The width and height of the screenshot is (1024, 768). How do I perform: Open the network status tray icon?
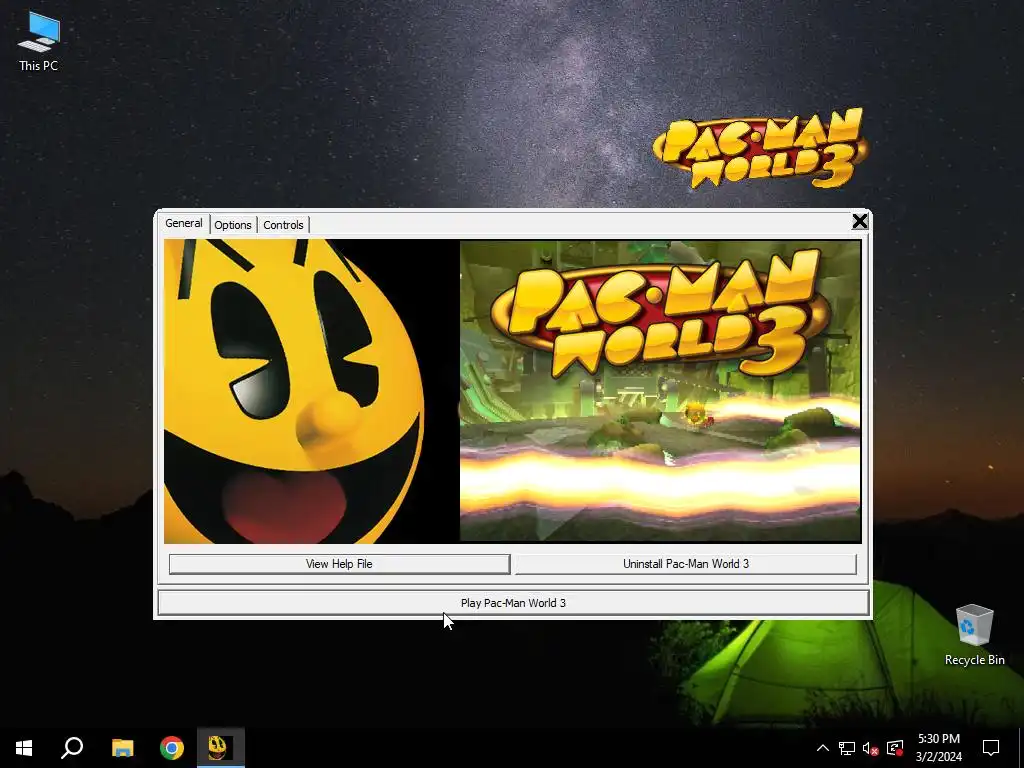click(x=847, y=748)
